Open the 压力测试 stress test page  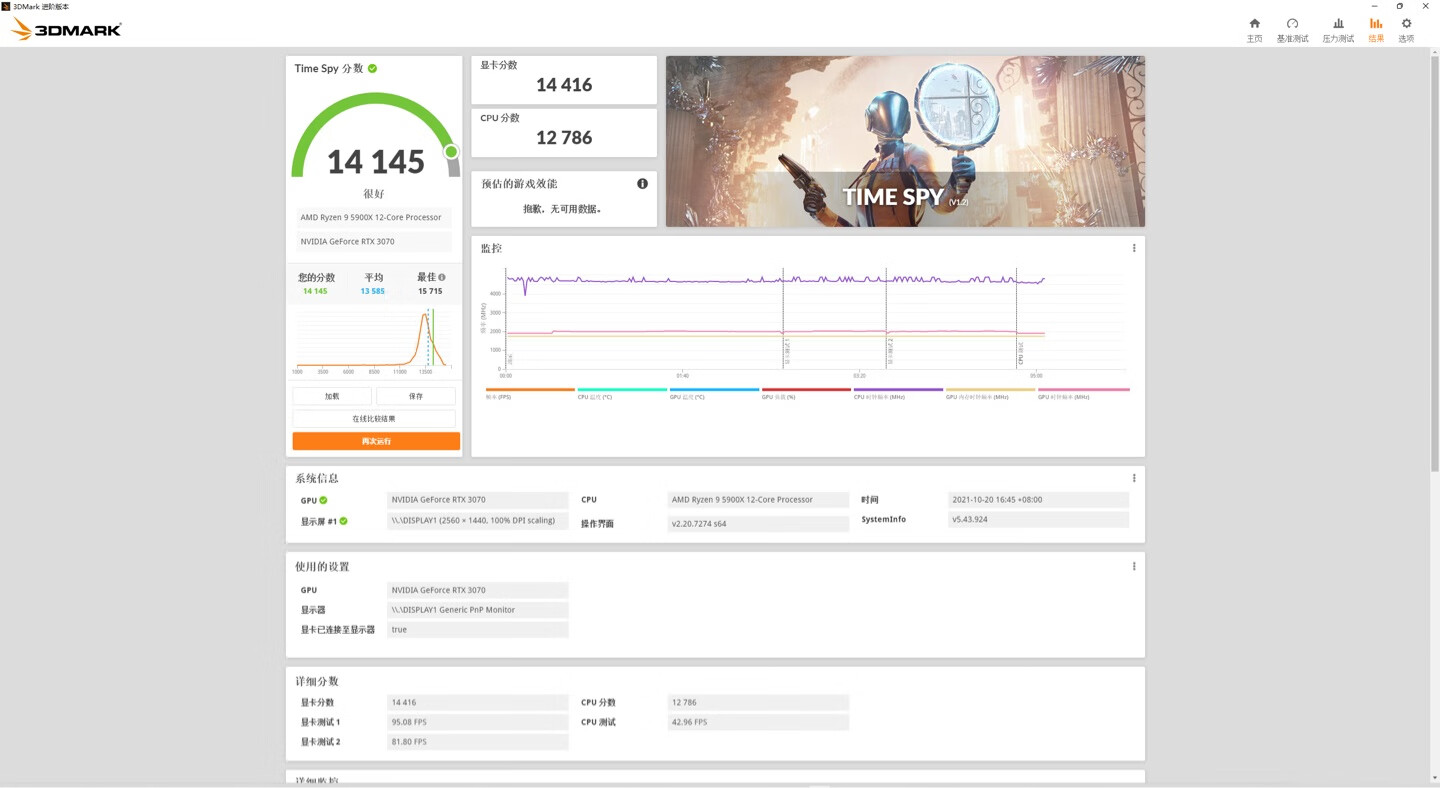coord(1337,28)
